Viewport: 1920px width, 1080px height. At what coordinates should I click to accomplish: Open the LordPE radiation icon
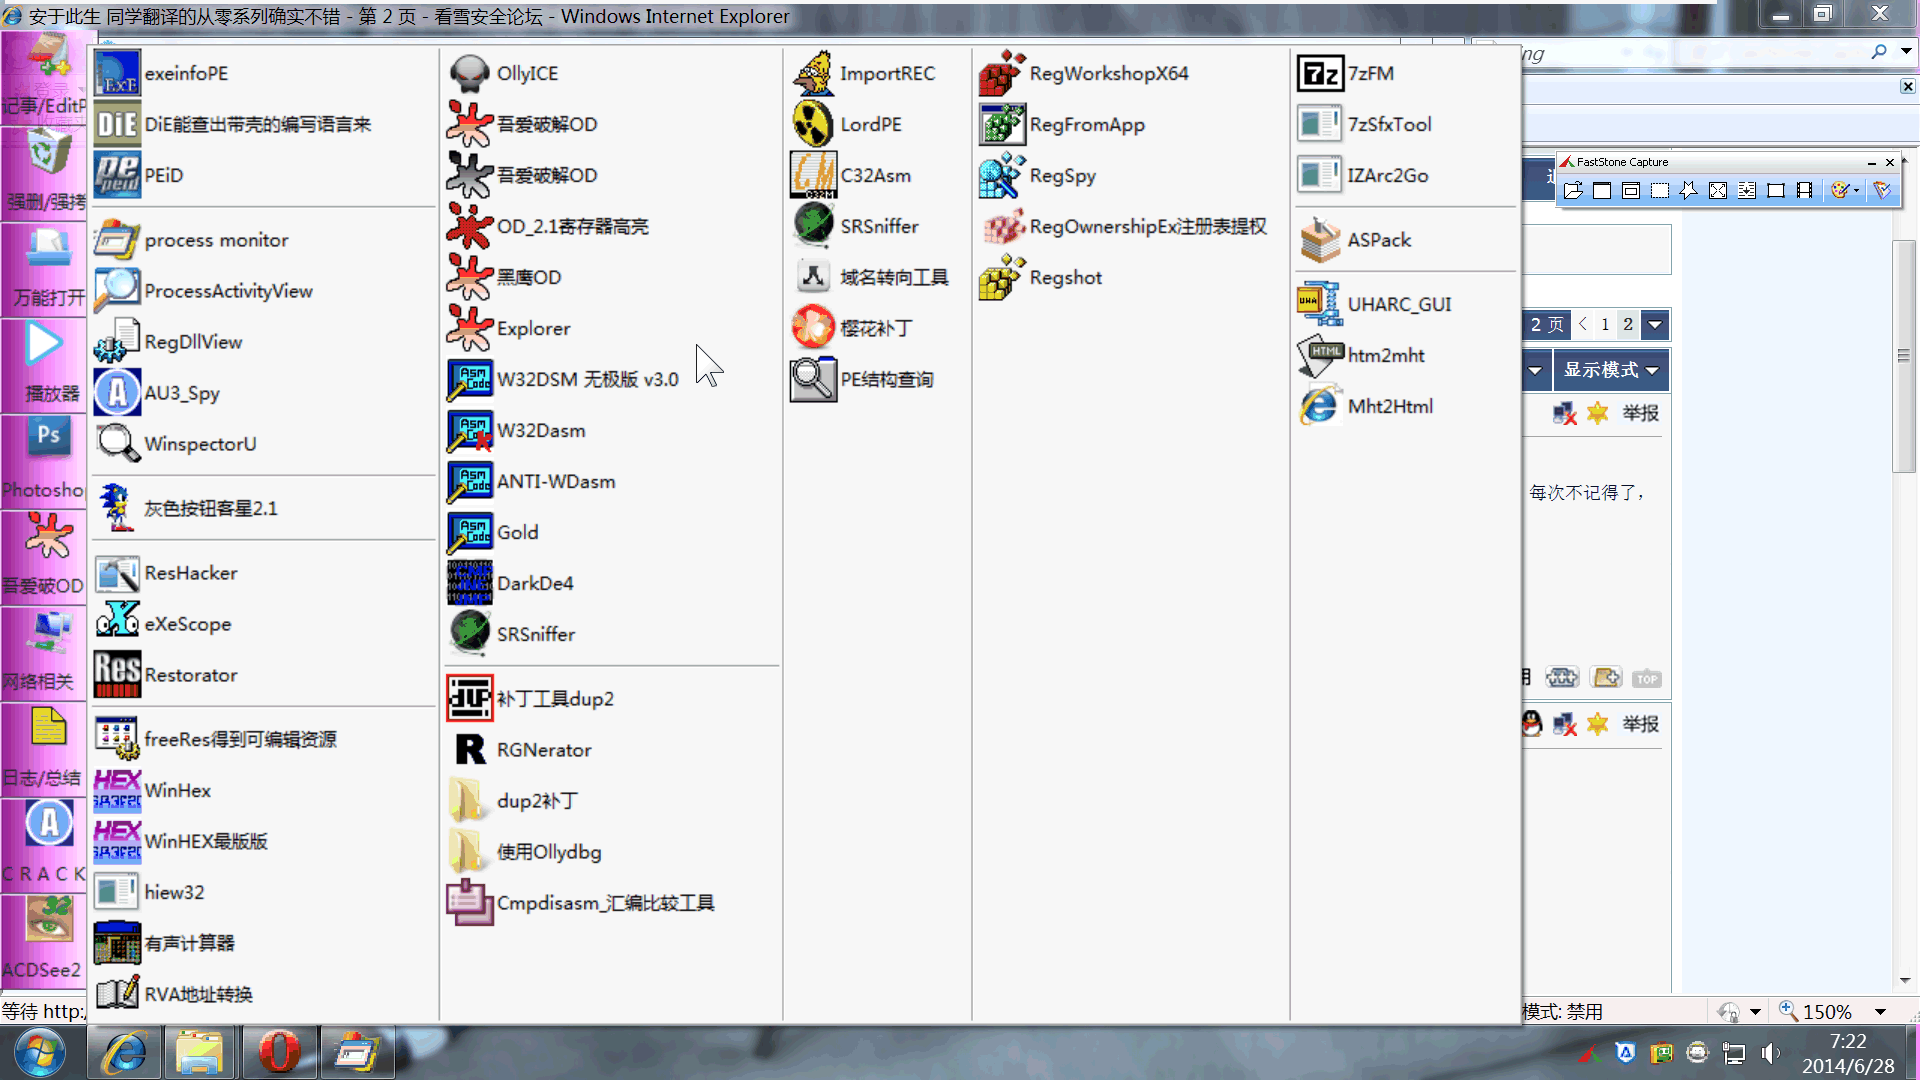pyautogui.click(x=813, y=124)
